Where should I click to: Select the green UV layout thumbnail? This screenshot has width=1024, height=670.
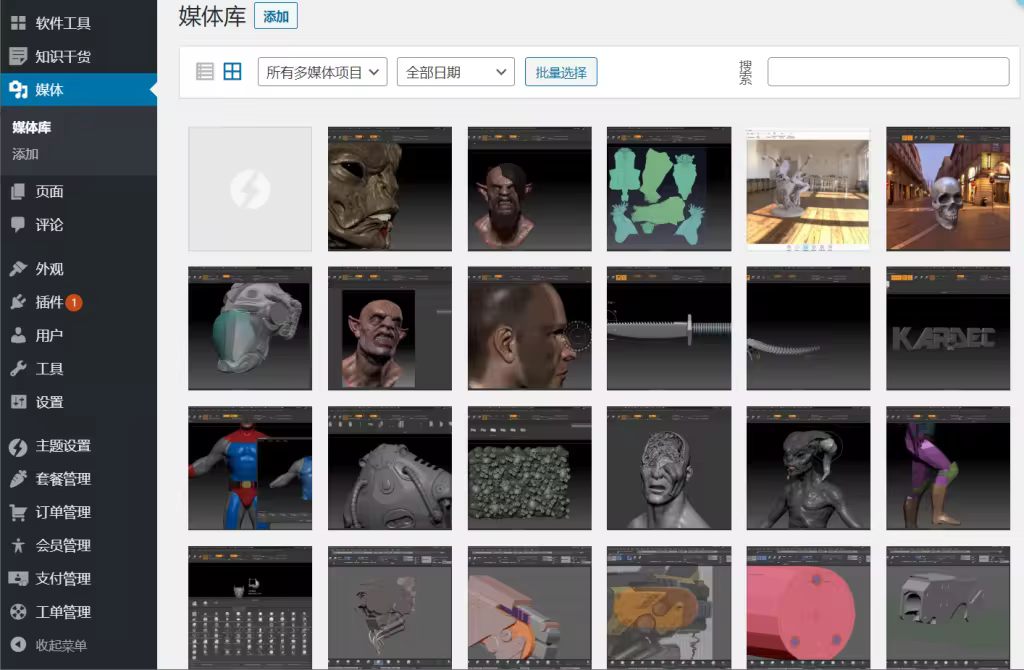pos(669,189)
